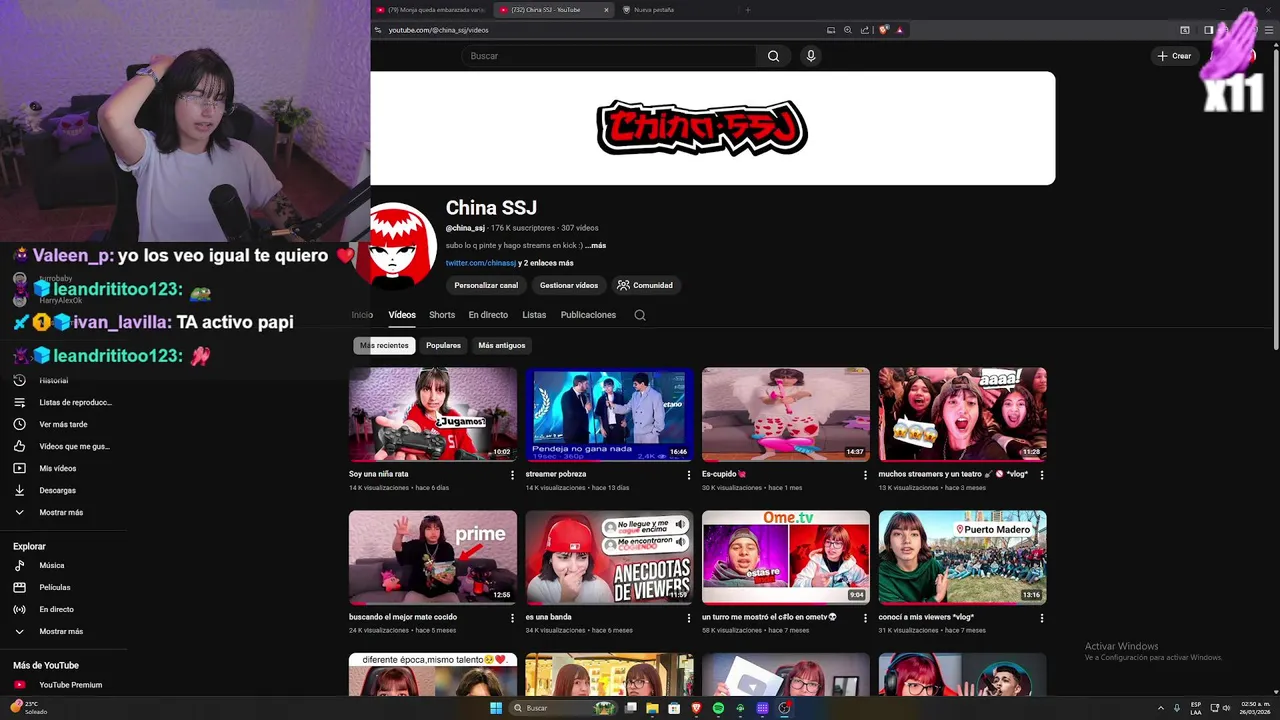Select 'Más recientes' filter chip
The width and height of the screenshot is (1280, 720).
384,345
